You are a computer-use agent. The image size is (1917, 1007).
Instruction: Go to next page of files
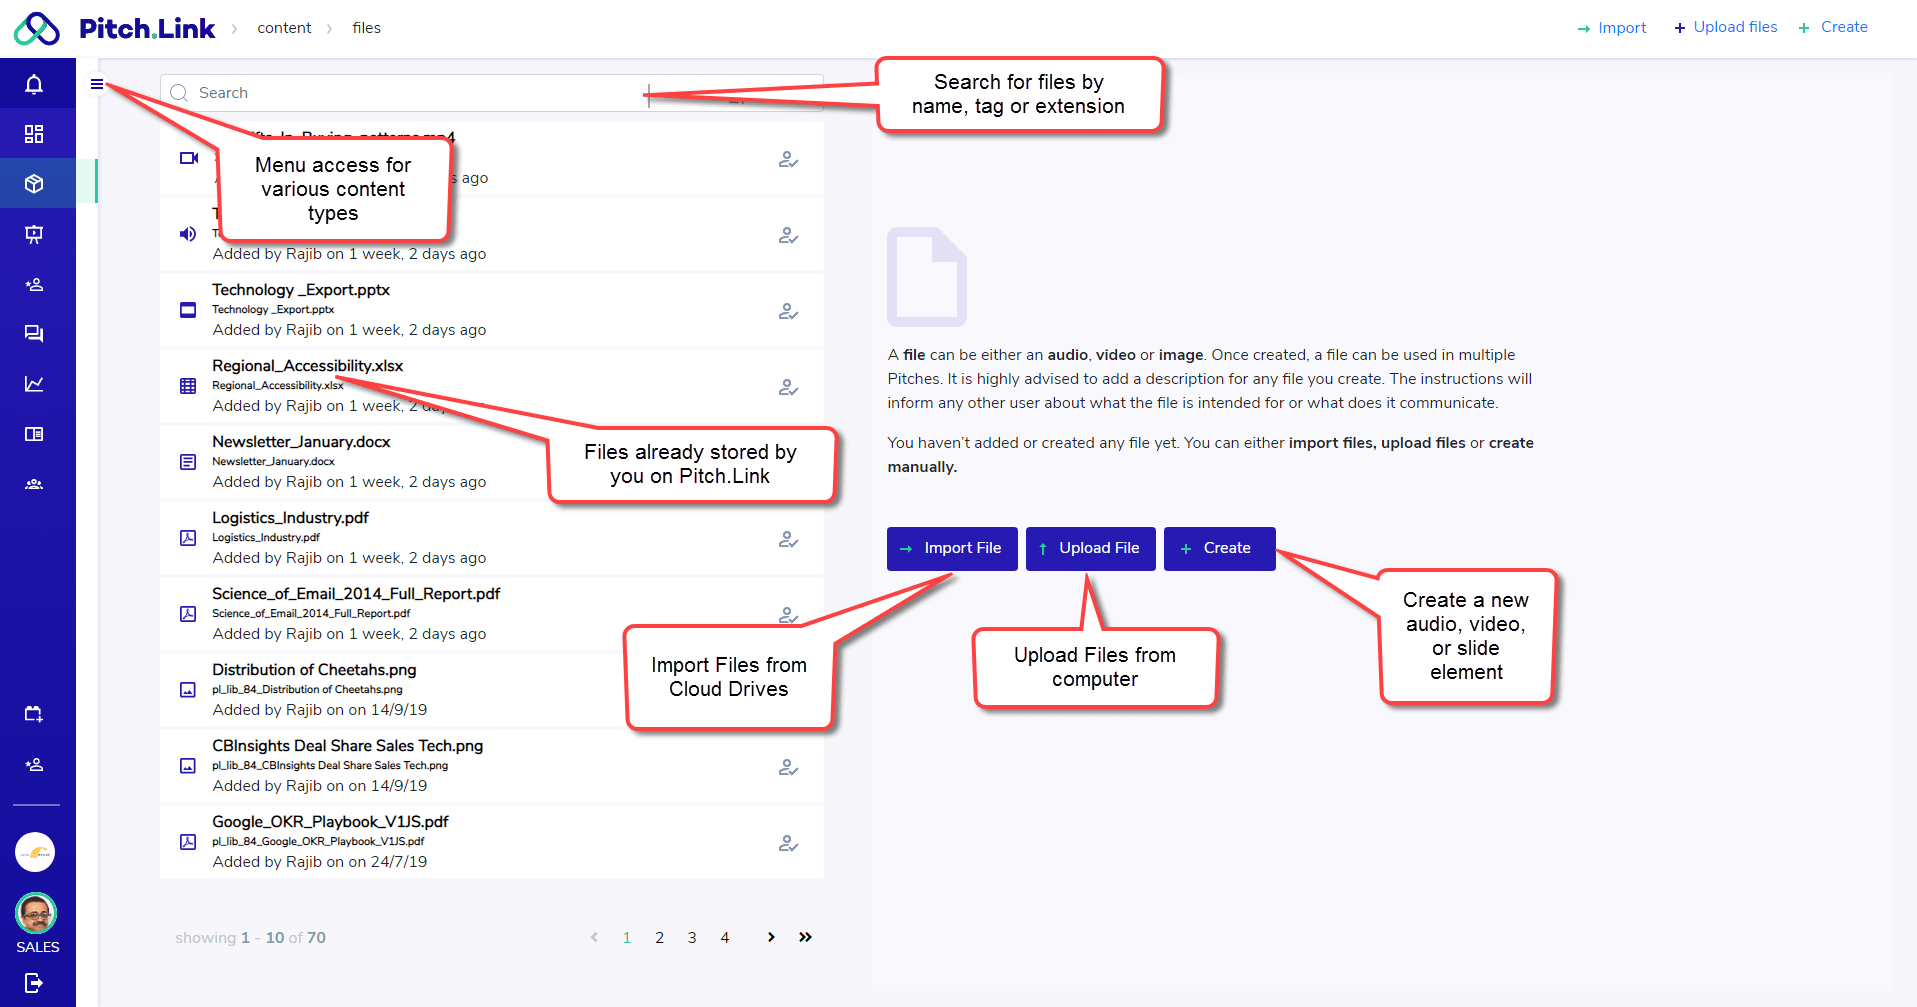coord(771,937)
